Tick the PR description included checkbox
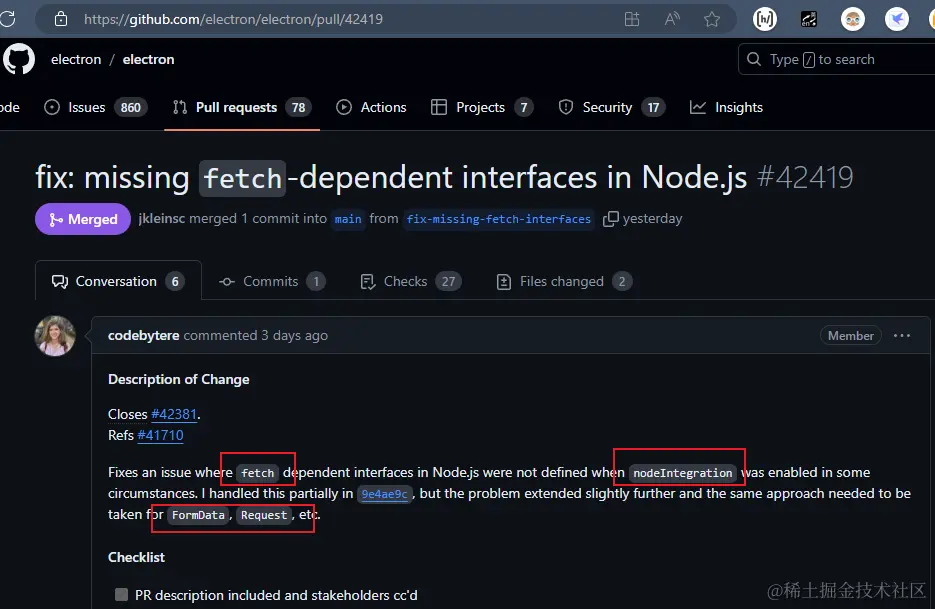Viewport: 935px width, 609px height. click(x=121, y=595)
